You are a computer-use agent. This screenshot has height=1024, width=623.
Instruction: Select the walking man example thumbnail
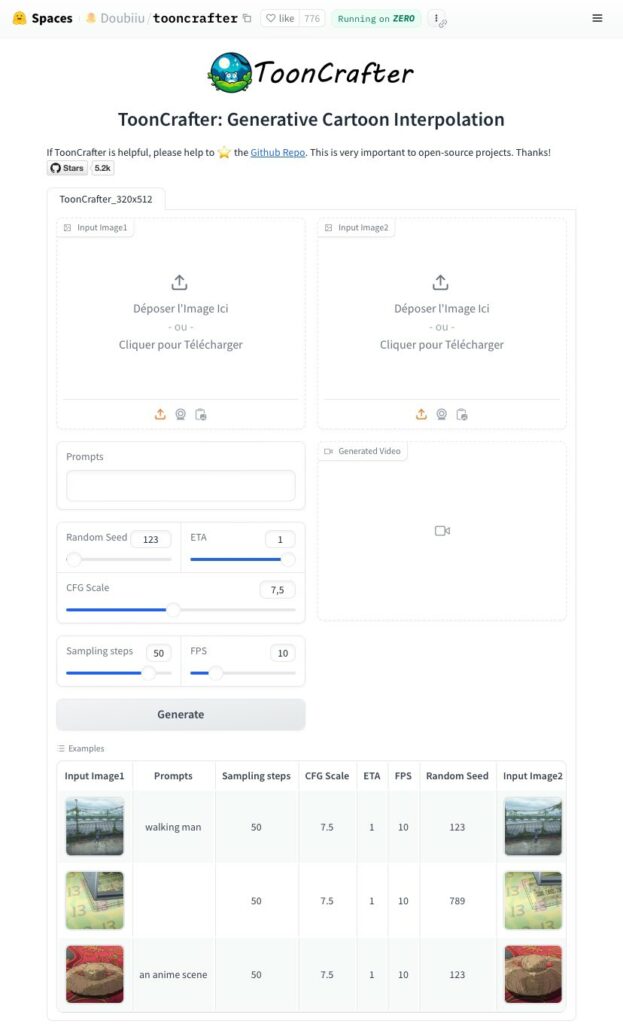[95, 827]
